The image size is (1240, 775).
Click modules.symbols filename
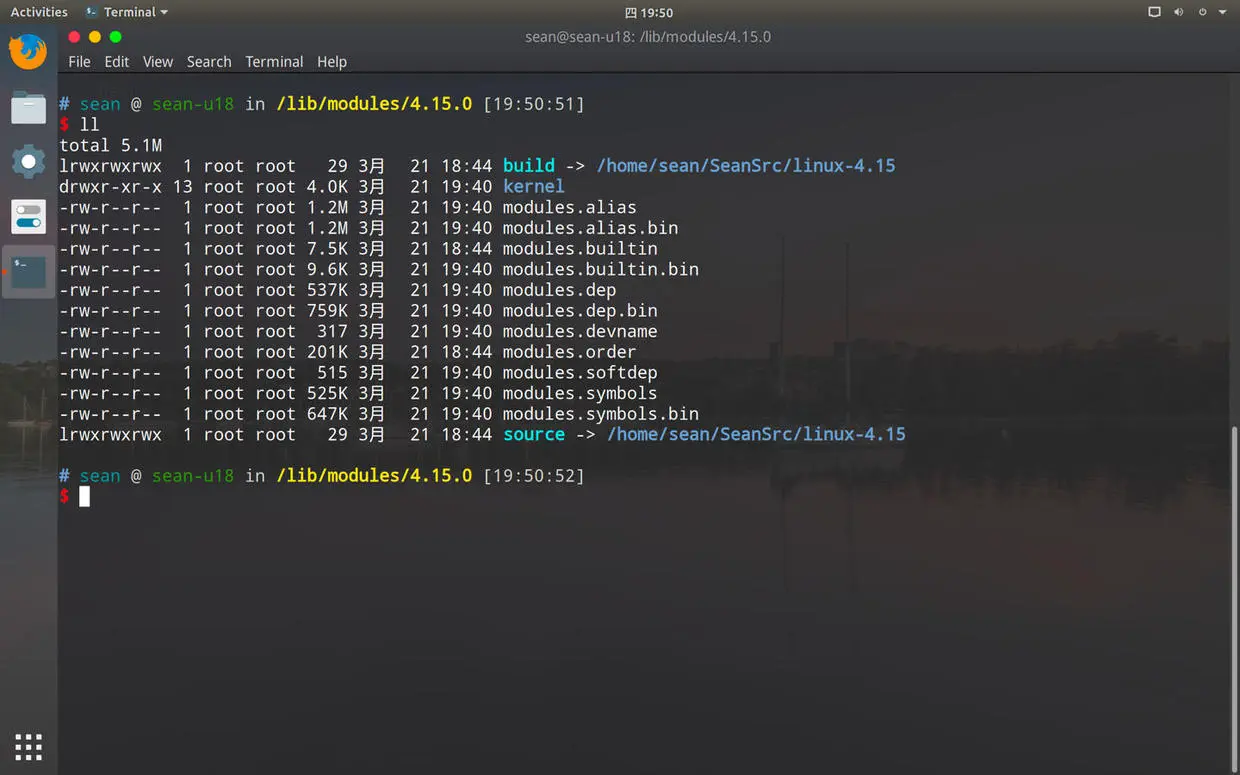tap(580, 393)
